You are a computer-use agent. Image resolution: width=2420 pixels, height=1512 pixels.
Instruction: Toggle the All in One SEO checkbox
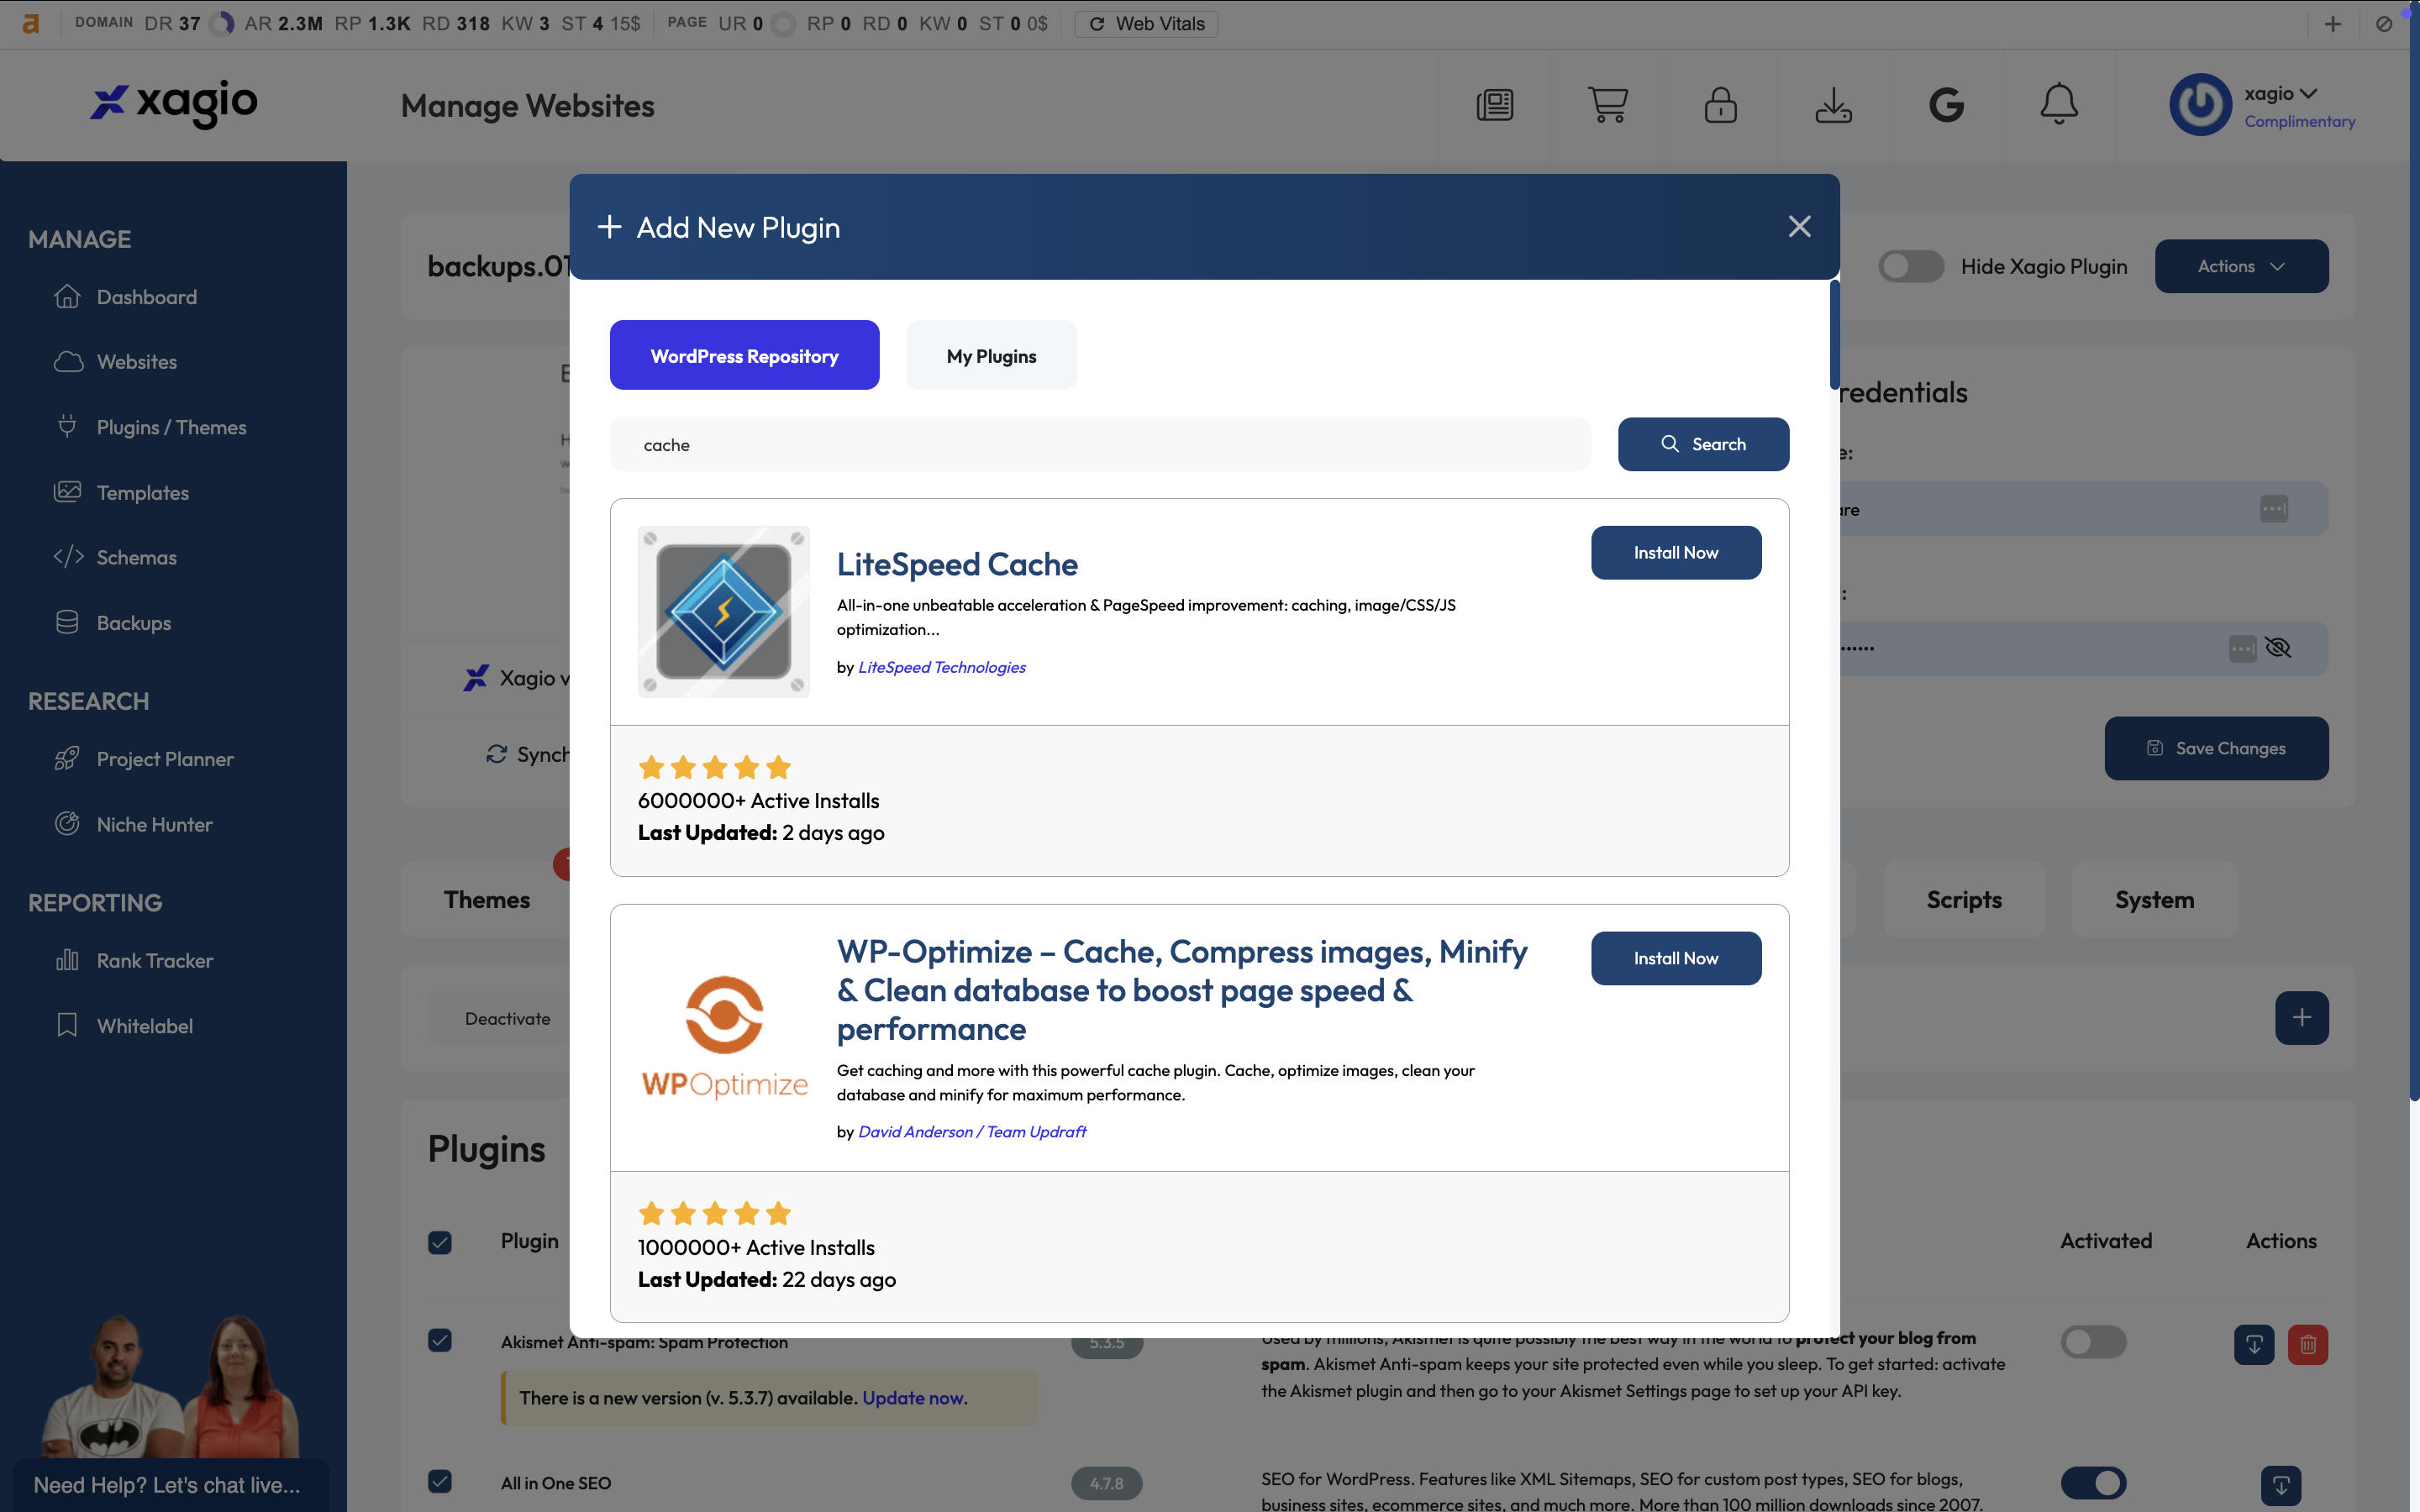440,1481
